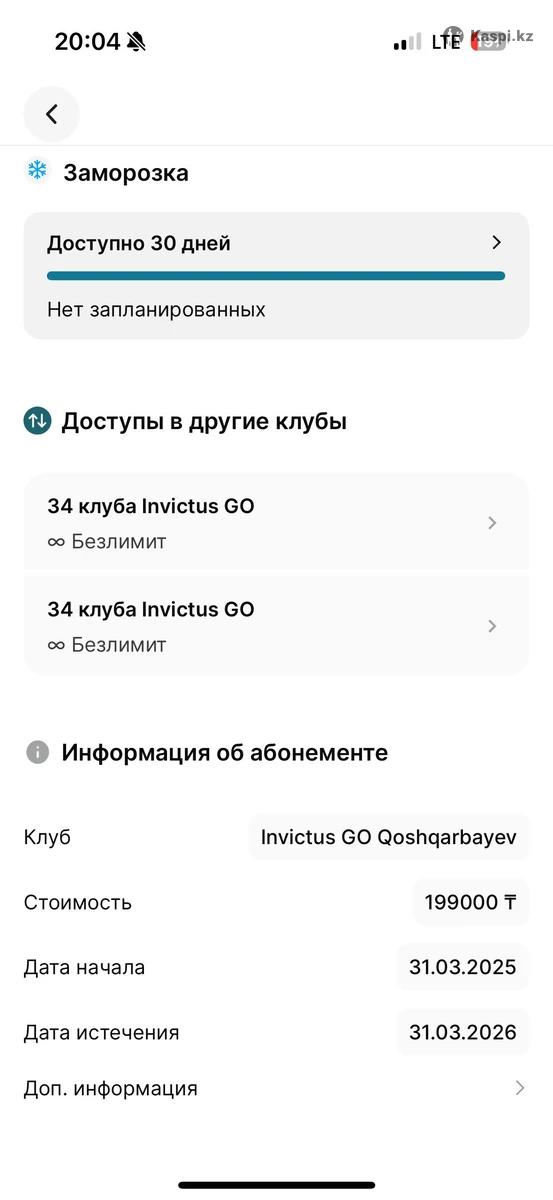Tap the back arrow button
This screenshot has height=1200, width=553.
(51, 114)
